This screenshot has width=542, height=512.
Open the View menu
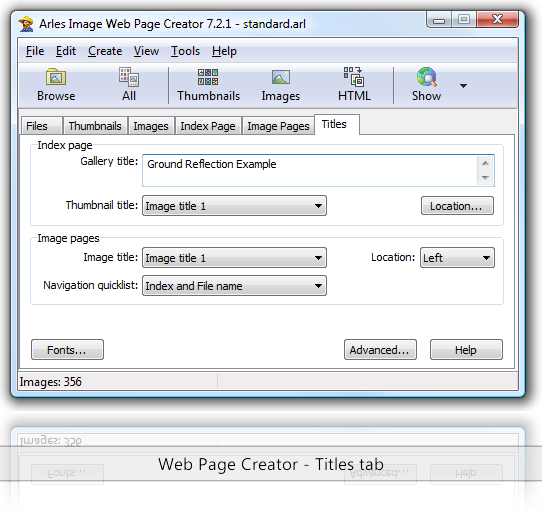coord(146,51)
